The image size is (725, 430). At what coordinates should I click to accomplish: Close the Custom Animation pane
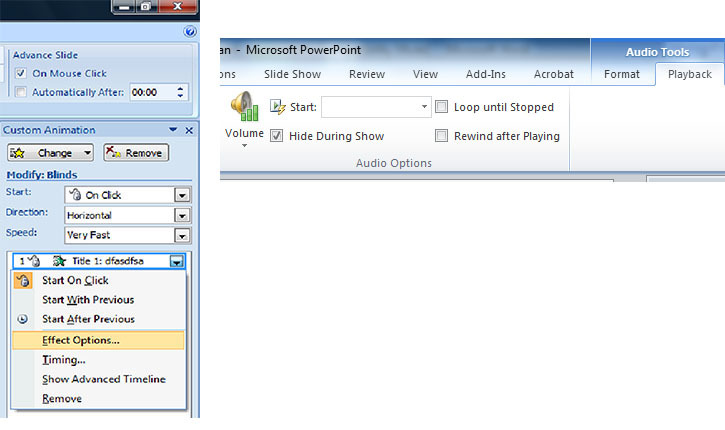pos(189,130)
